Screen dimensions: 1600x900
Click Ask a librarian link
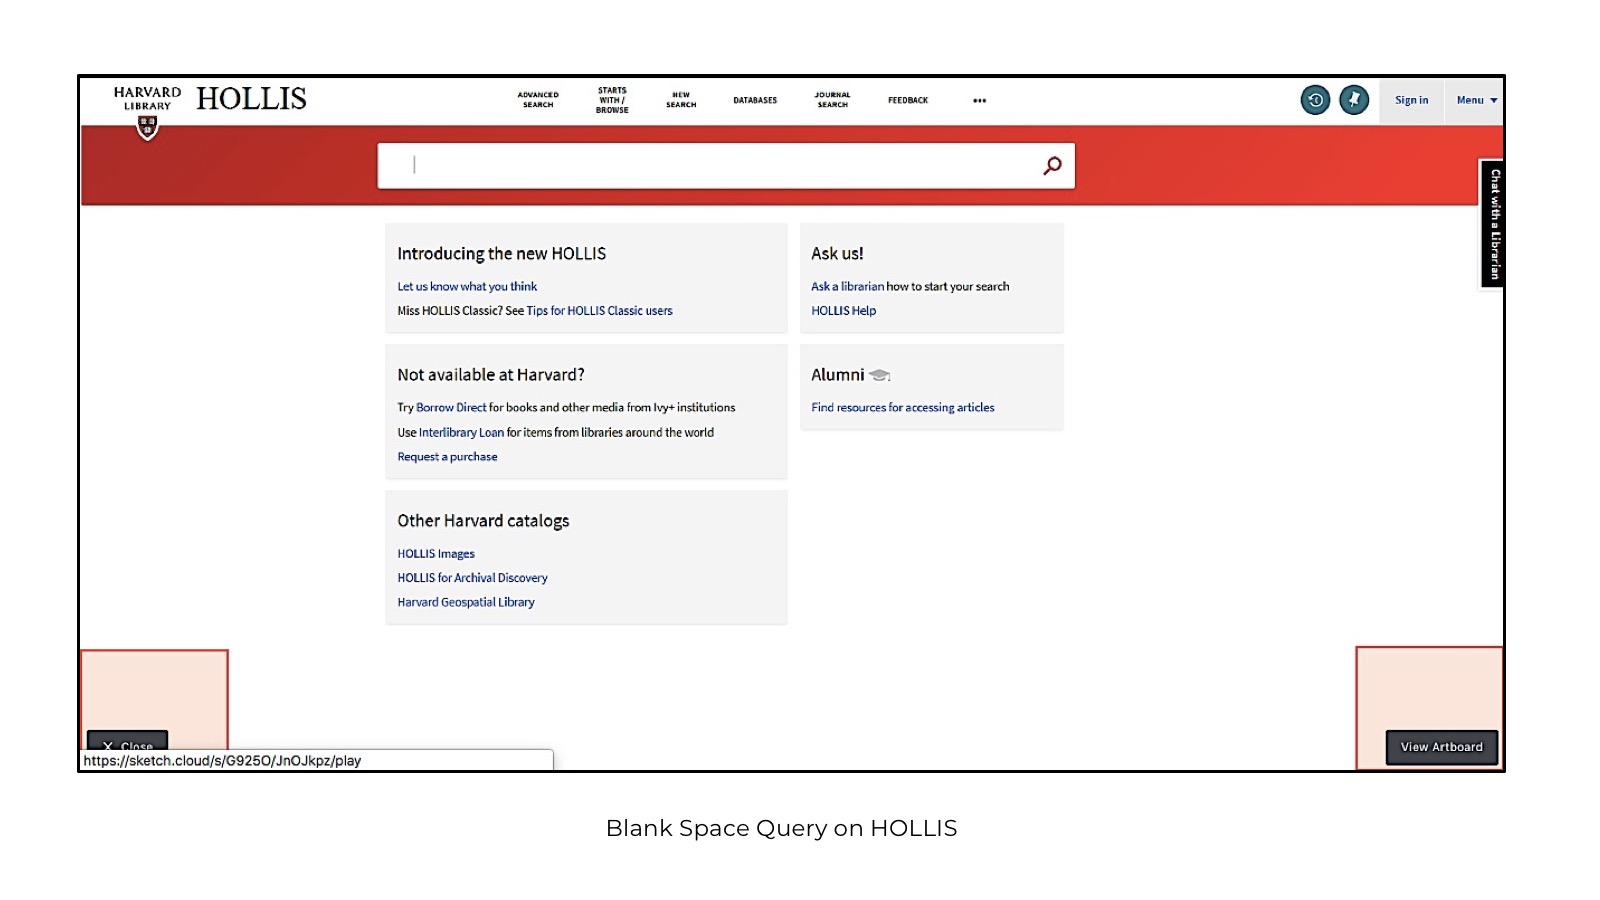click(847, 286)
